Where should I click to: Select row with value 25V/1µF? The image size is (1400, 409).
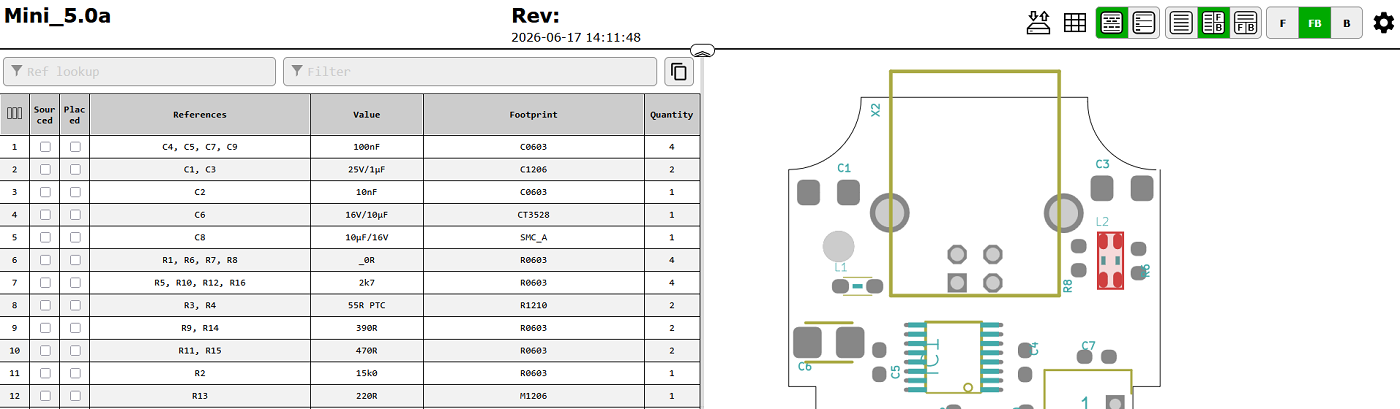[350, 170]
